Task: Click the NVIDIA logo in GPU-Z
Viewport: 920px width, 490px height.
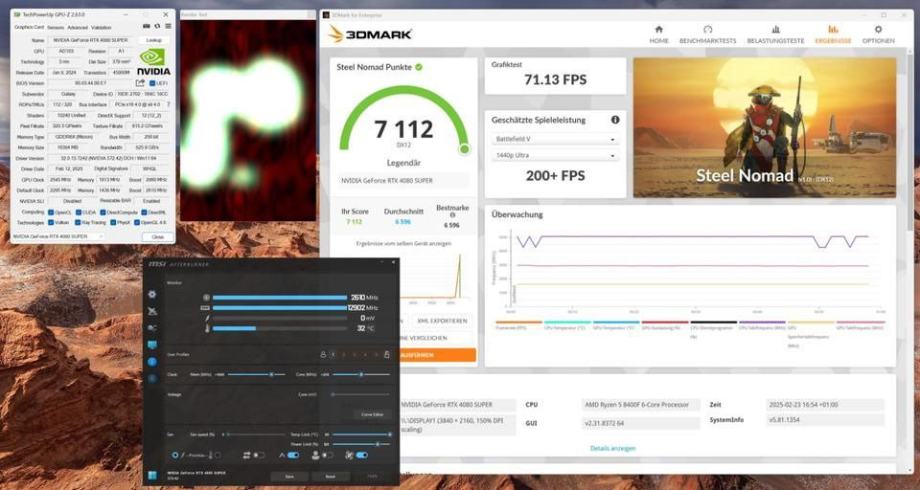Action: 153,62
